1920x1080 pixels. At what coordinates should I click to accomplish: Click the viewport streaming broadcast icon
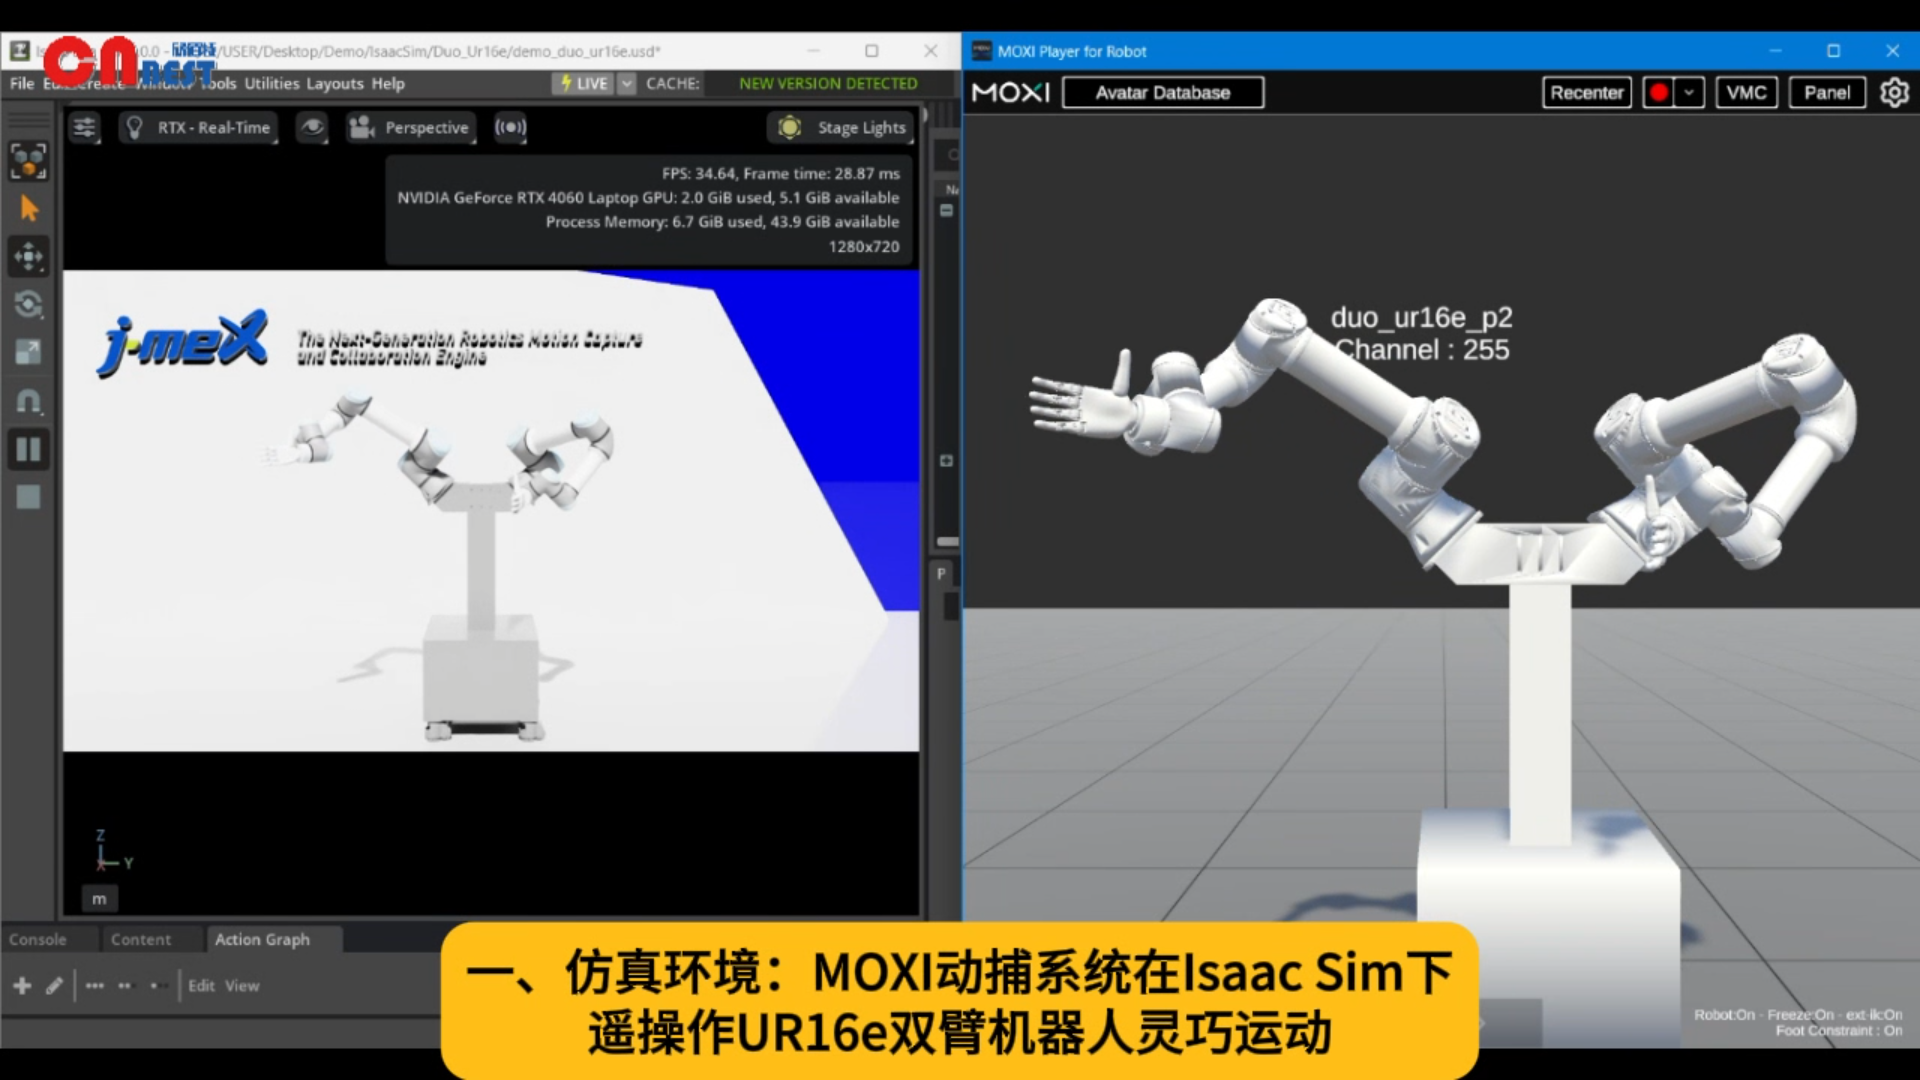510,128
